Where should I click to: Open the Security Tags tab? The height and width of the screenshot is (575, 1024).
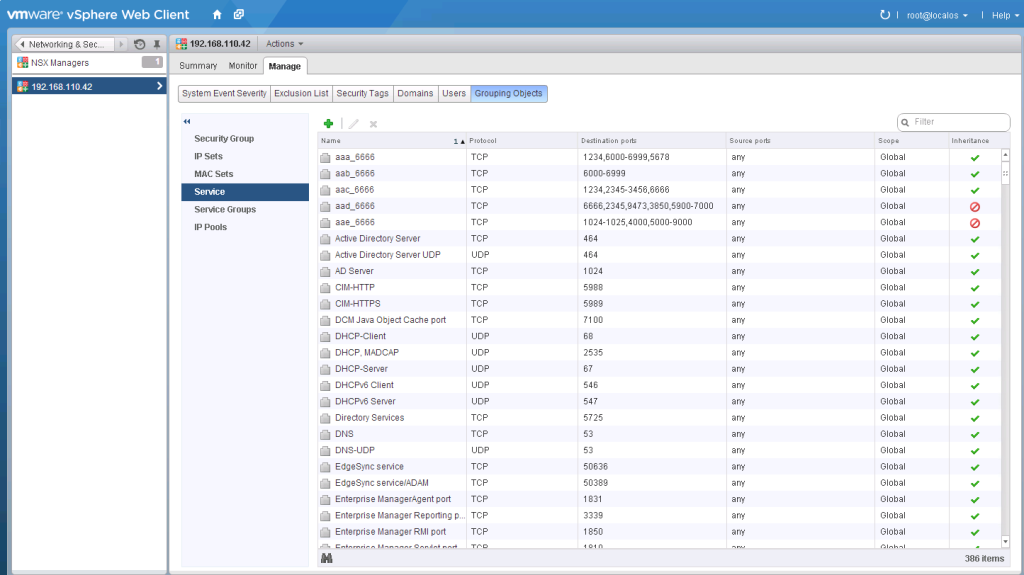coord(362,93)
